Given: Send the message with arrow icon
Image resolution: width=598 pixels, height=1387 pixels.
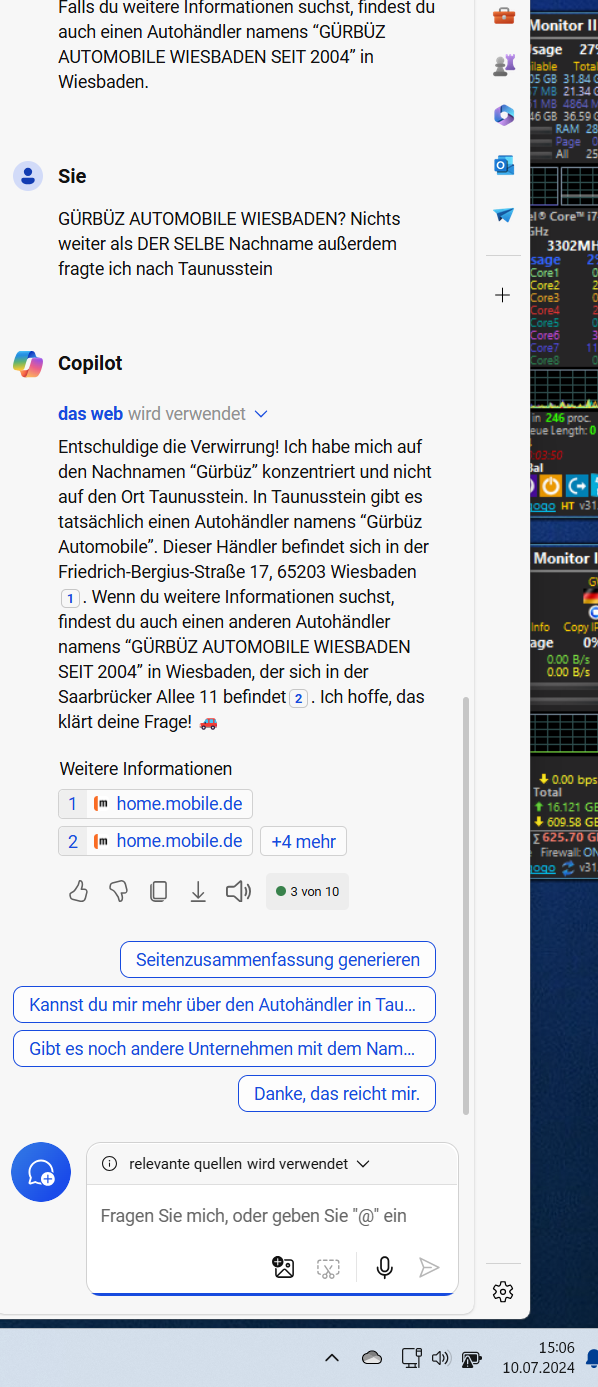Looking at the screenshot, I should [x=429, y=1268].
